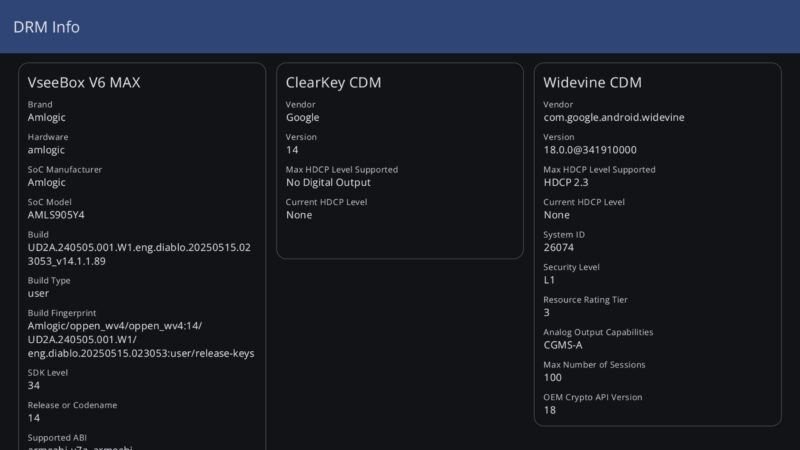Click the No Digital Output value
The width and height of the screenshot is (800, 450).
pos(328,183)
